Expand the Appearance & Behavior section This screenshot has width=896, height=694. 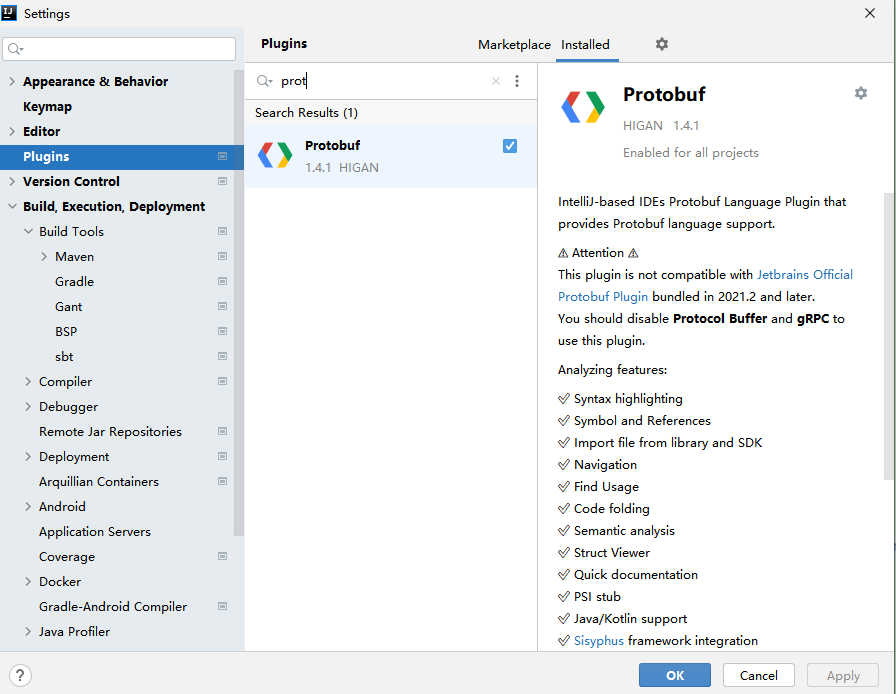click(x=12, y=82)
